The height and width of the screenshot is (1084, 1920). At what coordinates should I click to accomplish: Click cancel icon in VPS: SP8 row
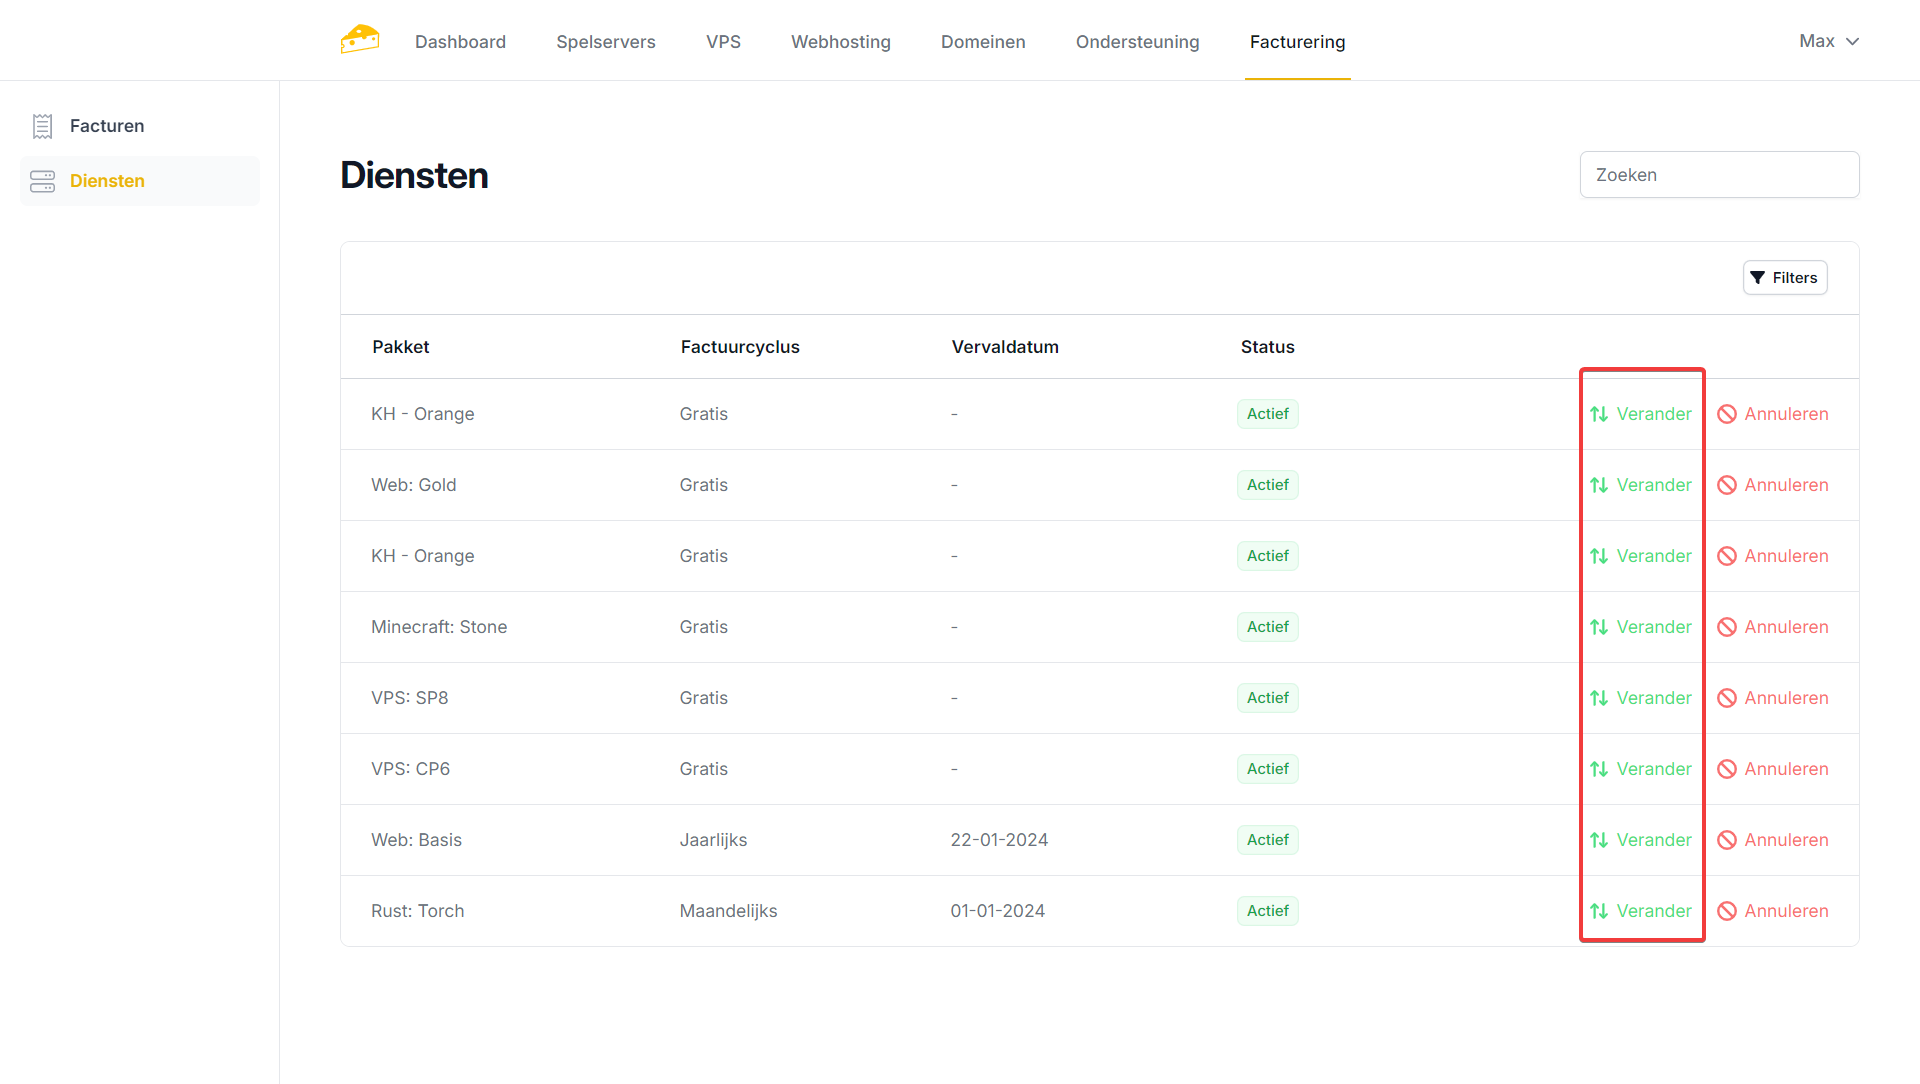(x=1727, y=698)
